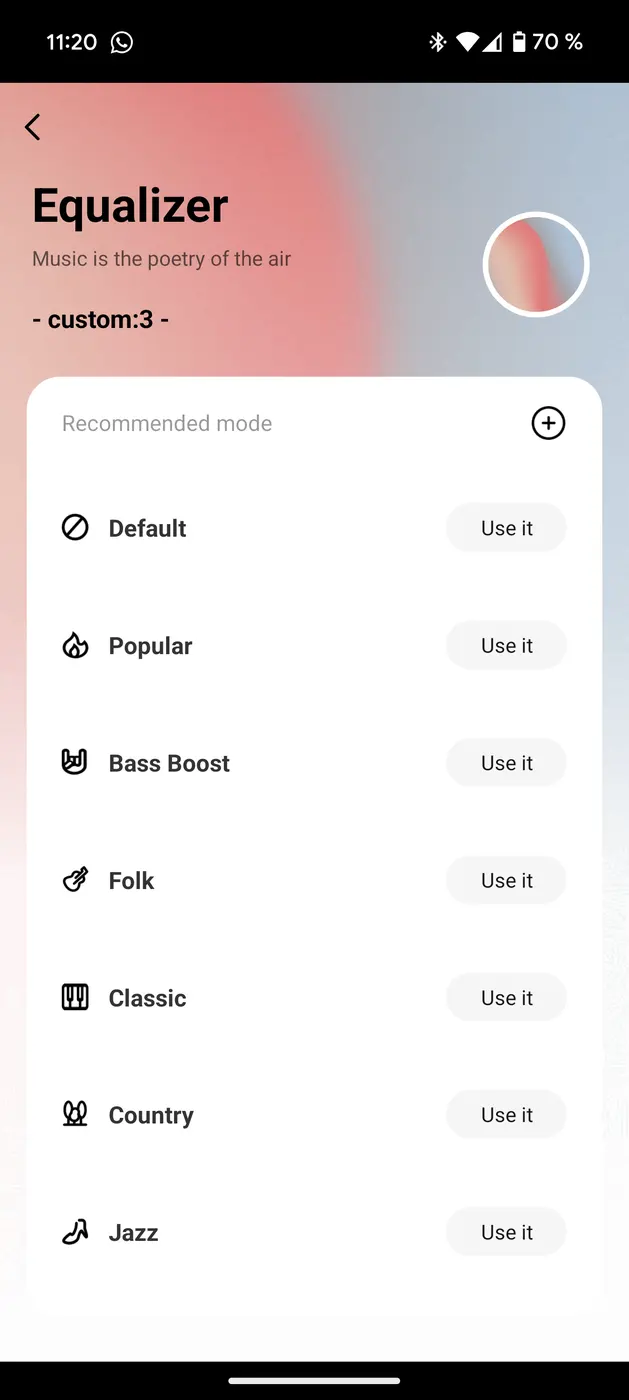This screenshot has width=629, height=1400.
Task: Turn on Jazz preset via Use it
Action: pyautogui.click(x=506, y=1232)
